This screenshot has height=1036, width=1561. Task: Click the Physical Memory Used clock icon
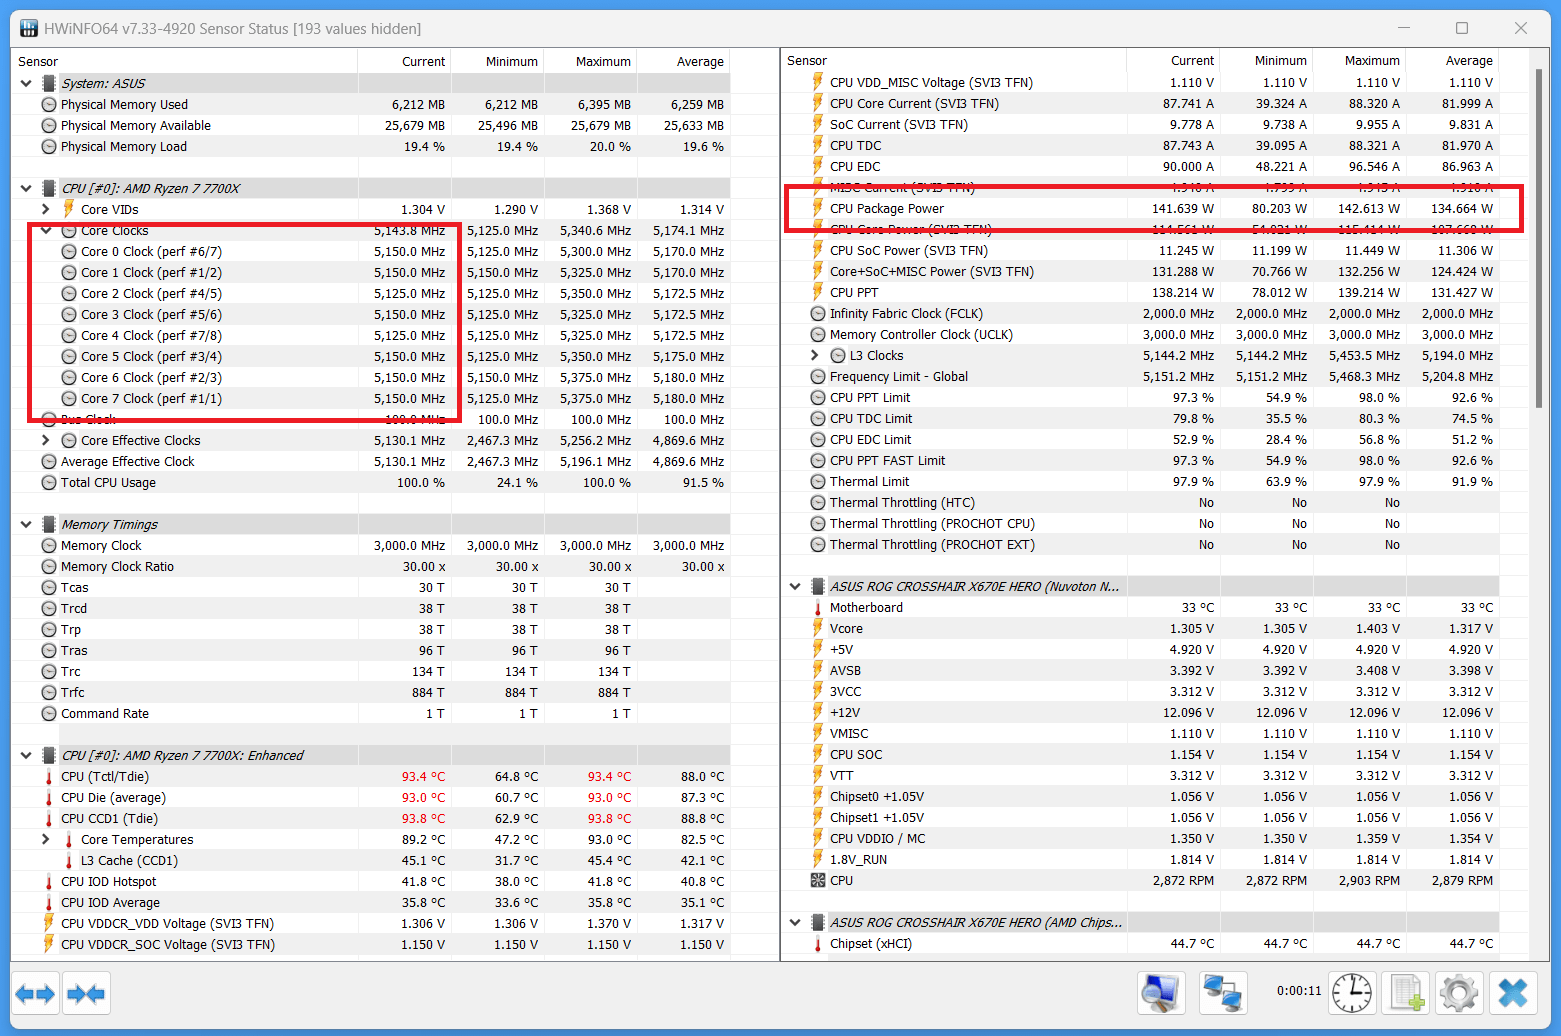tap(49, 105)
